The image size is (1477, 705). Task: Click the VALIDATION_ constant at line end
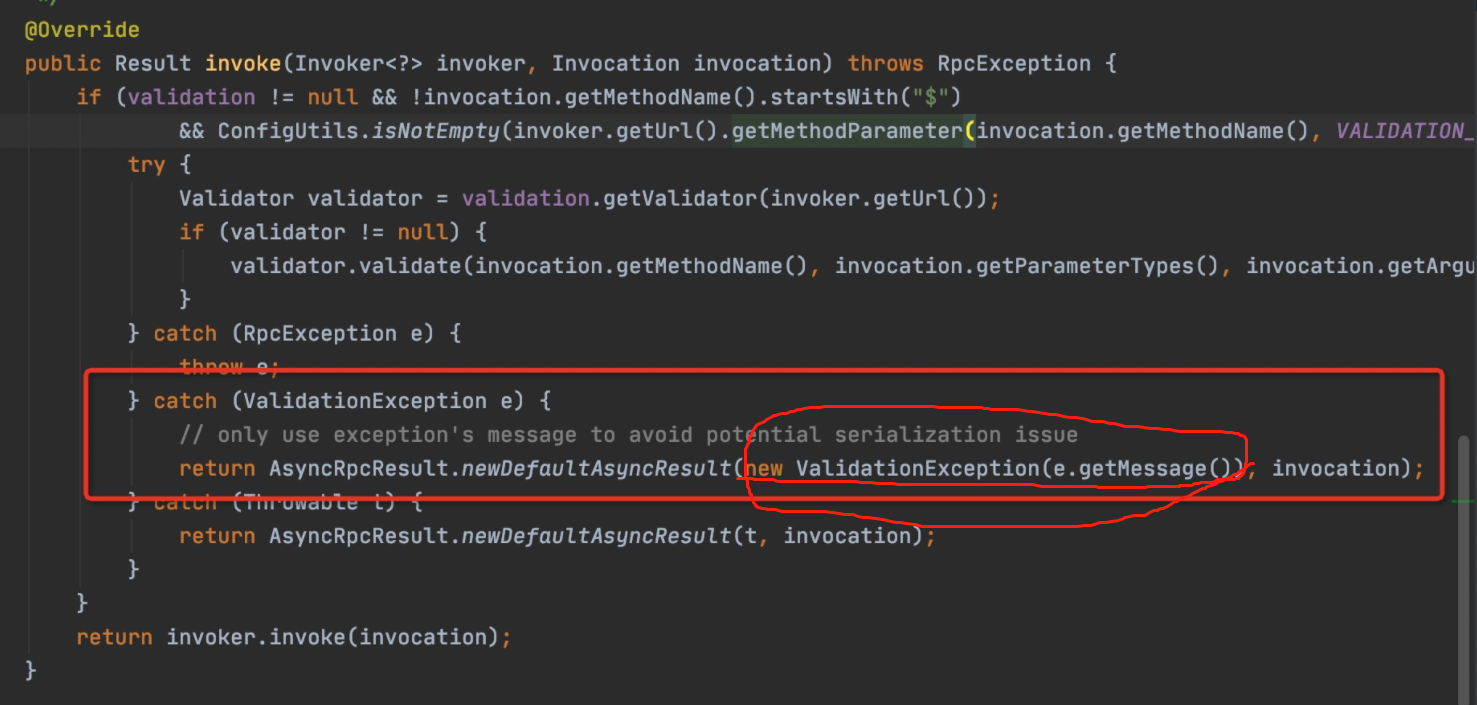coord(1406,131)
